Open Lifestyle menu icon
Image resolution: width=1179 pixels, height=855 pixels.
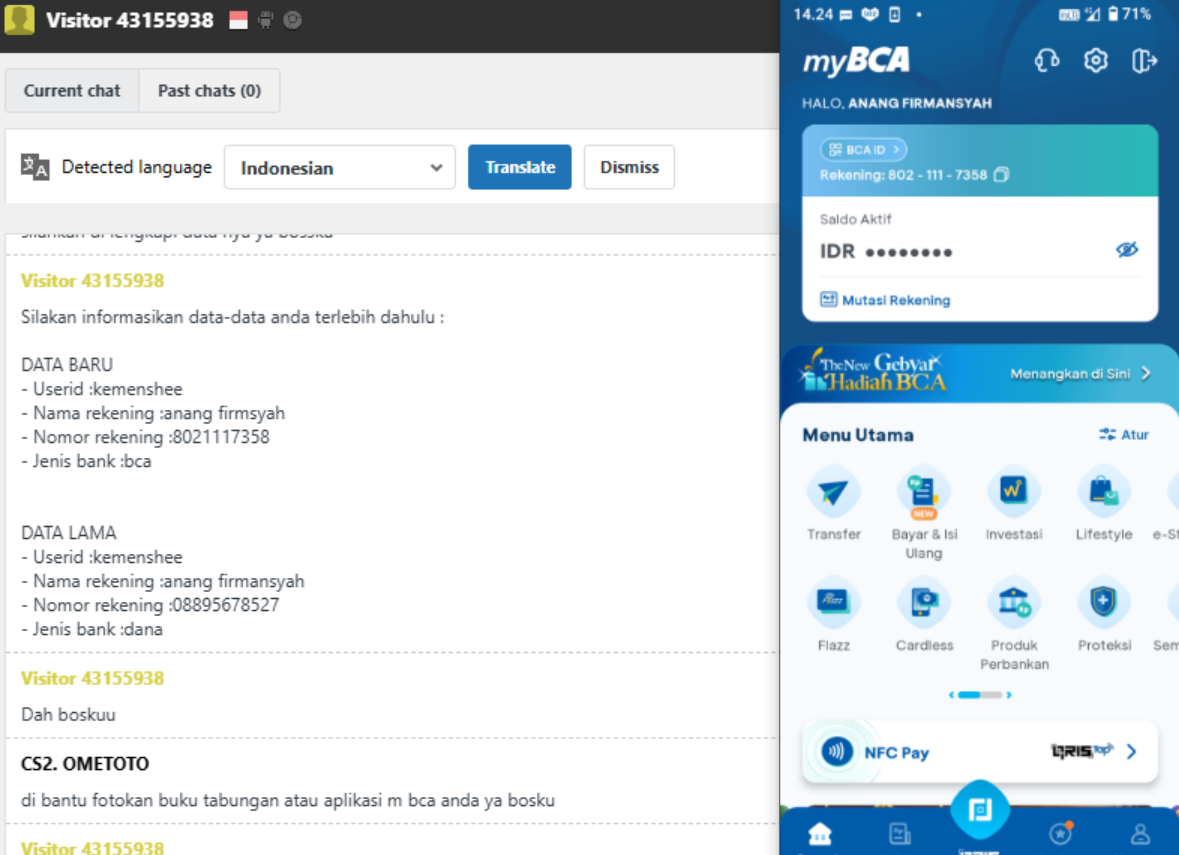pyautogui.click(x=1104, y=491)
